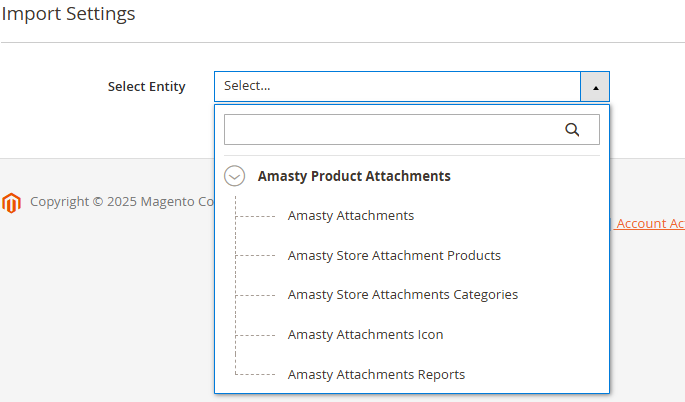685x402 pixels.
Task: Select Amasty Attachments entity
Action: pyautogui.click(x=351, y=216)
